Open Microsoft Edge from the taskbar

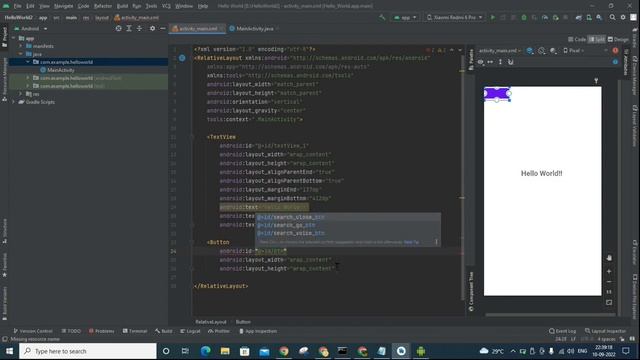(x=205, y=351)
